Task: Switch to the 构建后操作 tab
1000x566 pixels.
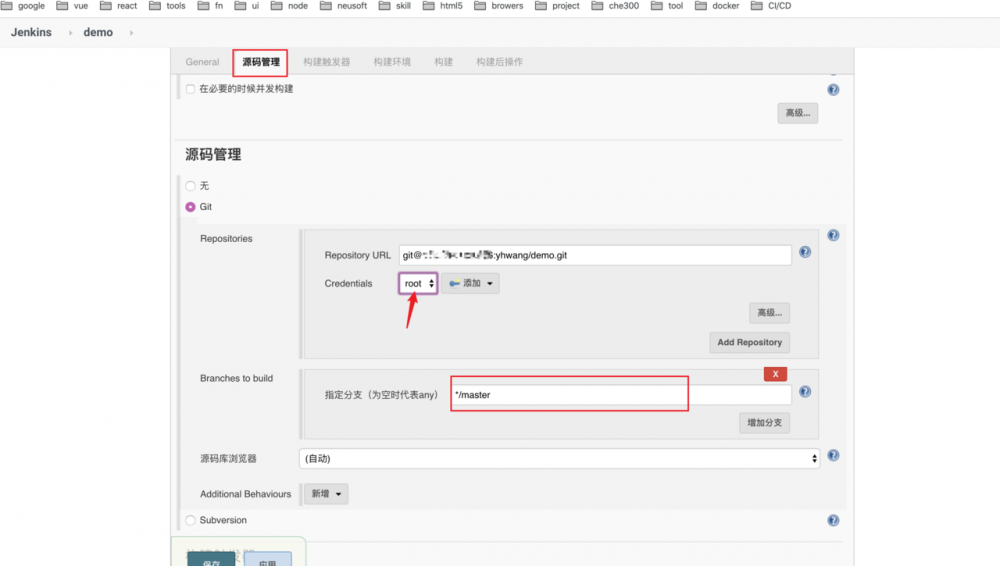Action: click(x=499, y=62)
